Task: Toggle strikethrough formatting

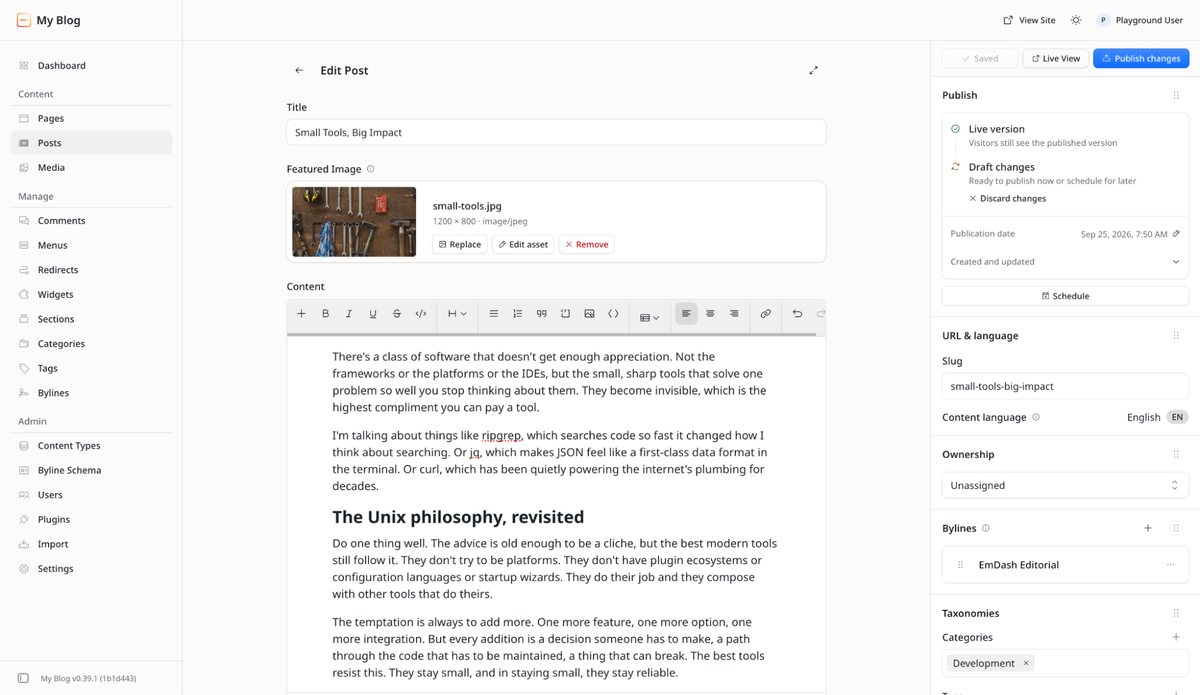Action: [x=397, y=313]
